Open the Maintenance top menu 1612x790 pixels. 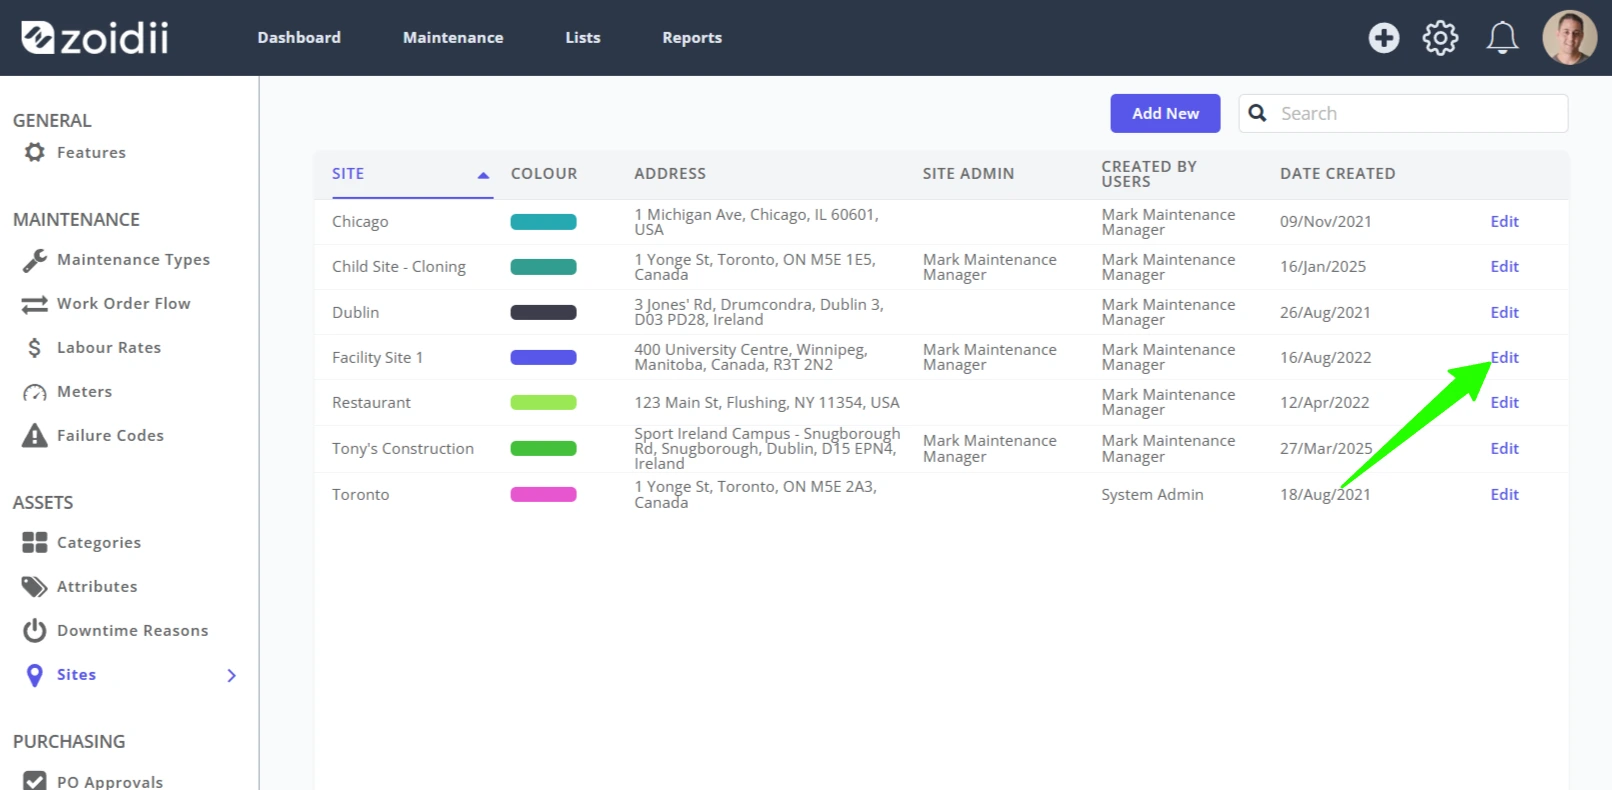coord(453,38)
